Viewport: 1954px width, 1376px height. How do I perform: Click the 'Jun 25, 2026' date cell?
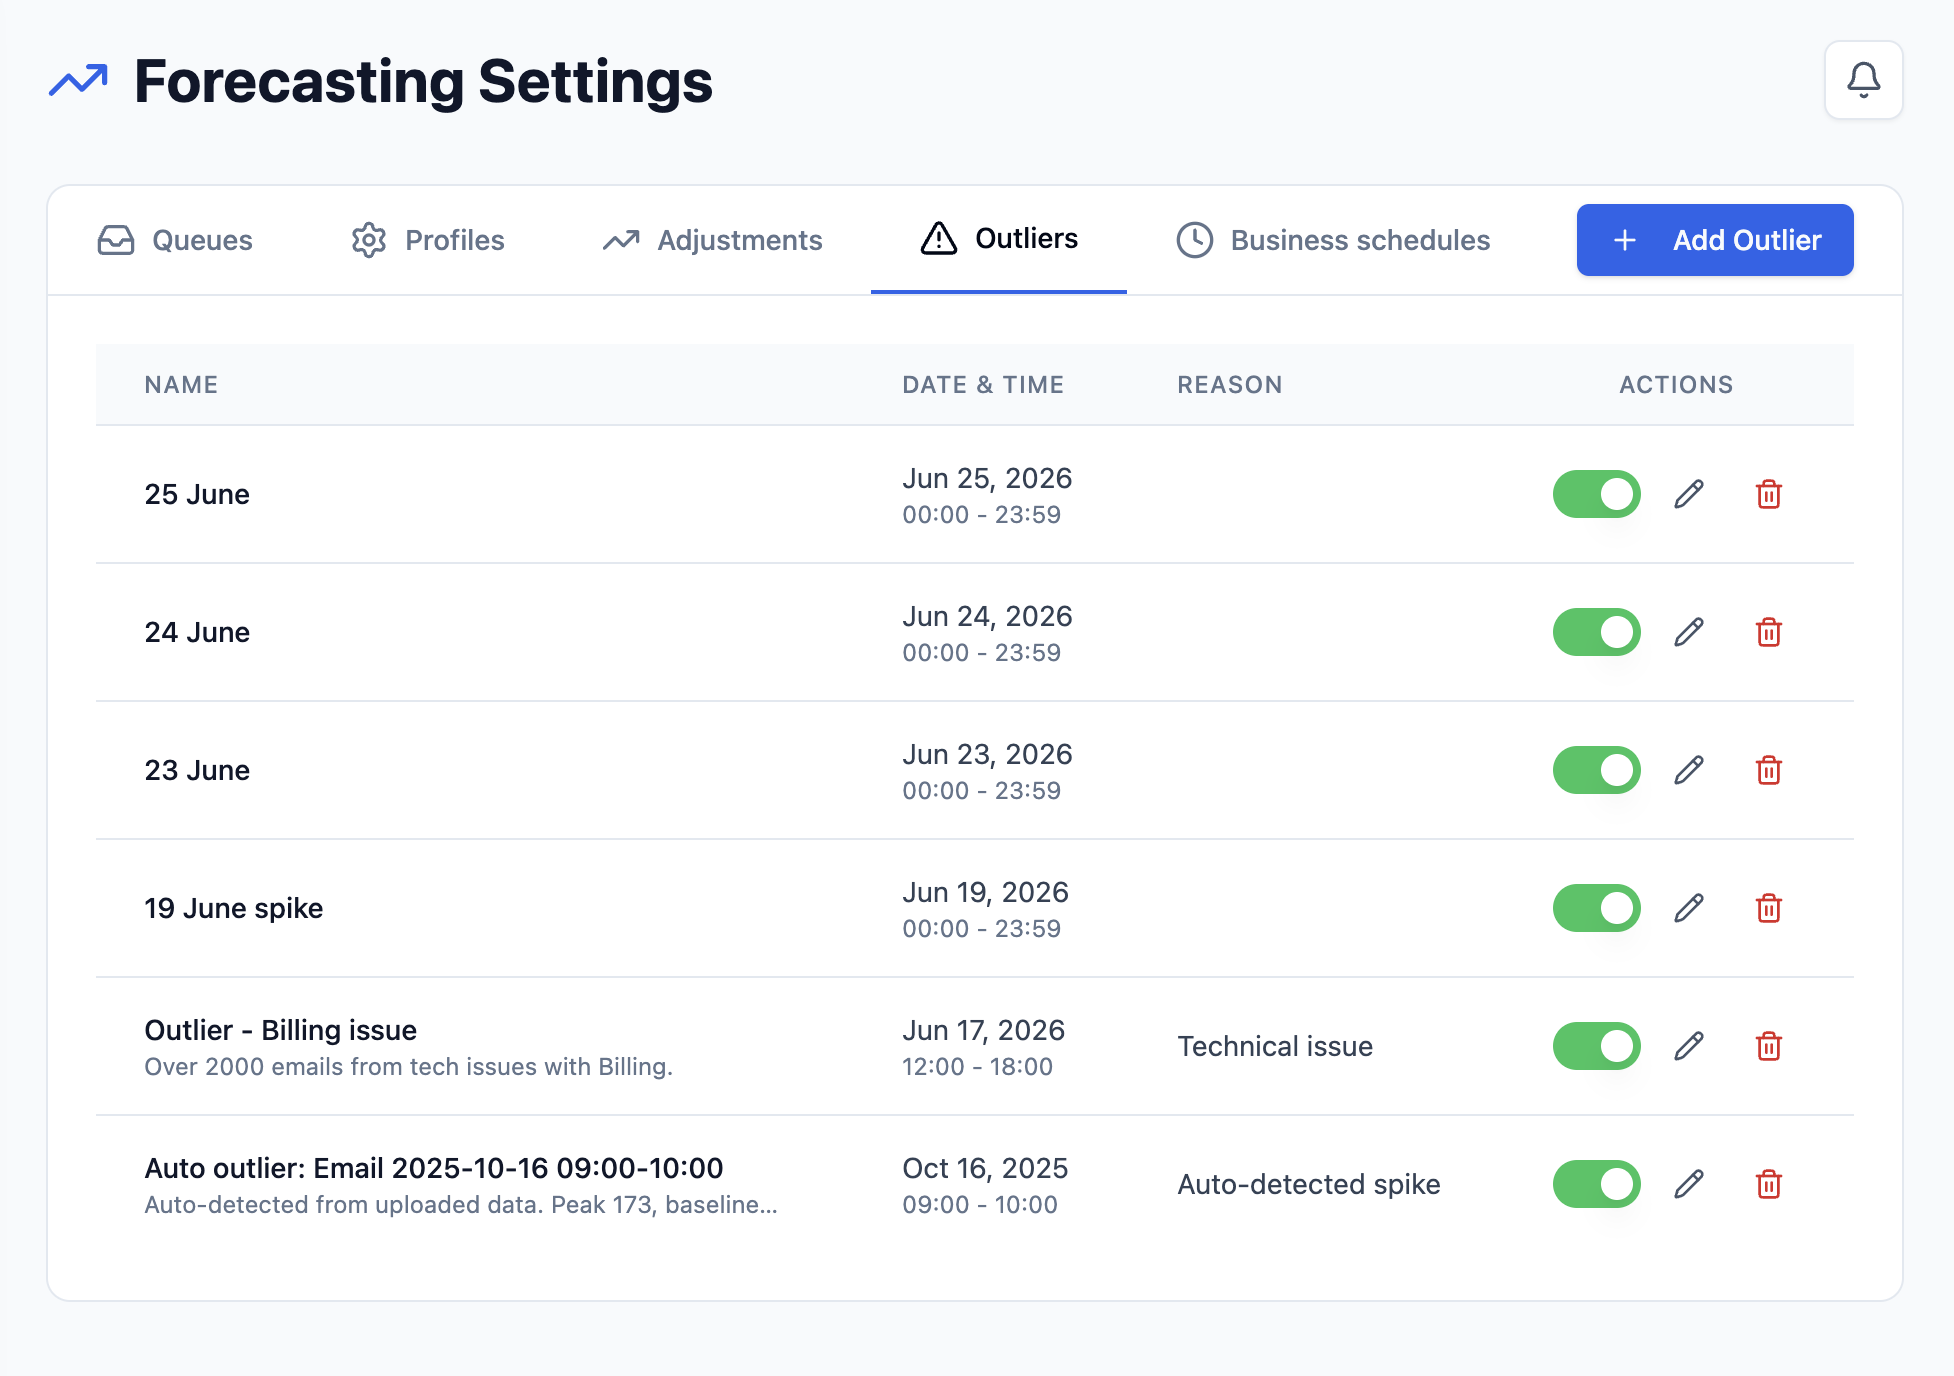tap(987, 478)
